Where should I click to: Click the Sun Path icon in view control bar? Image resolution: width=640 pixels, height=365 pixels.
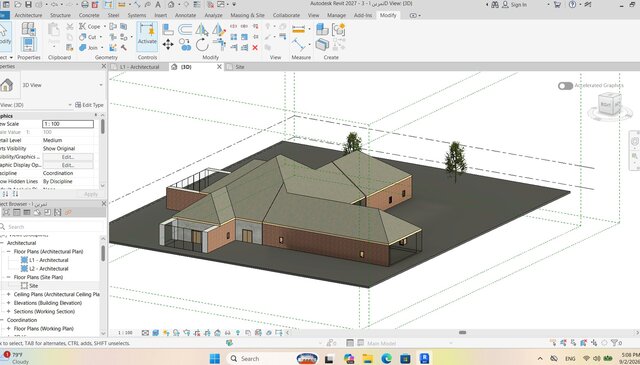click(166, 333)
